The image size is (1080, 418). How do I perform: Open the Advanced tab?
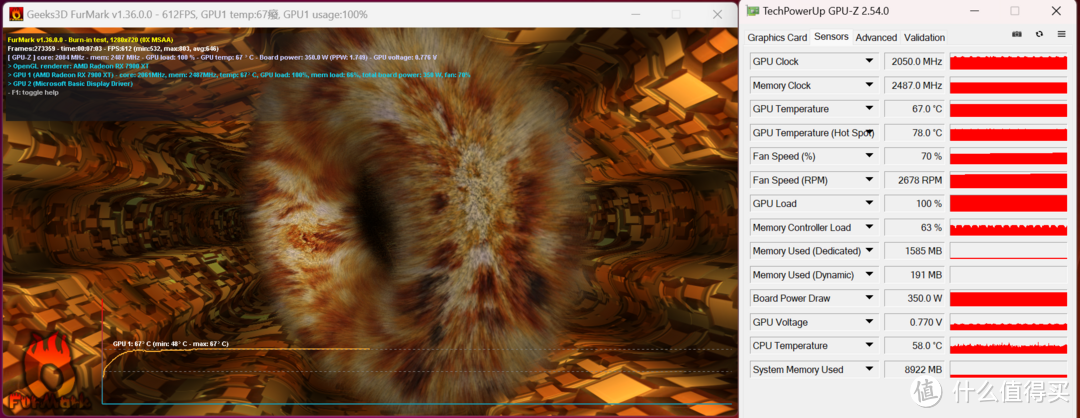[876, 37]
